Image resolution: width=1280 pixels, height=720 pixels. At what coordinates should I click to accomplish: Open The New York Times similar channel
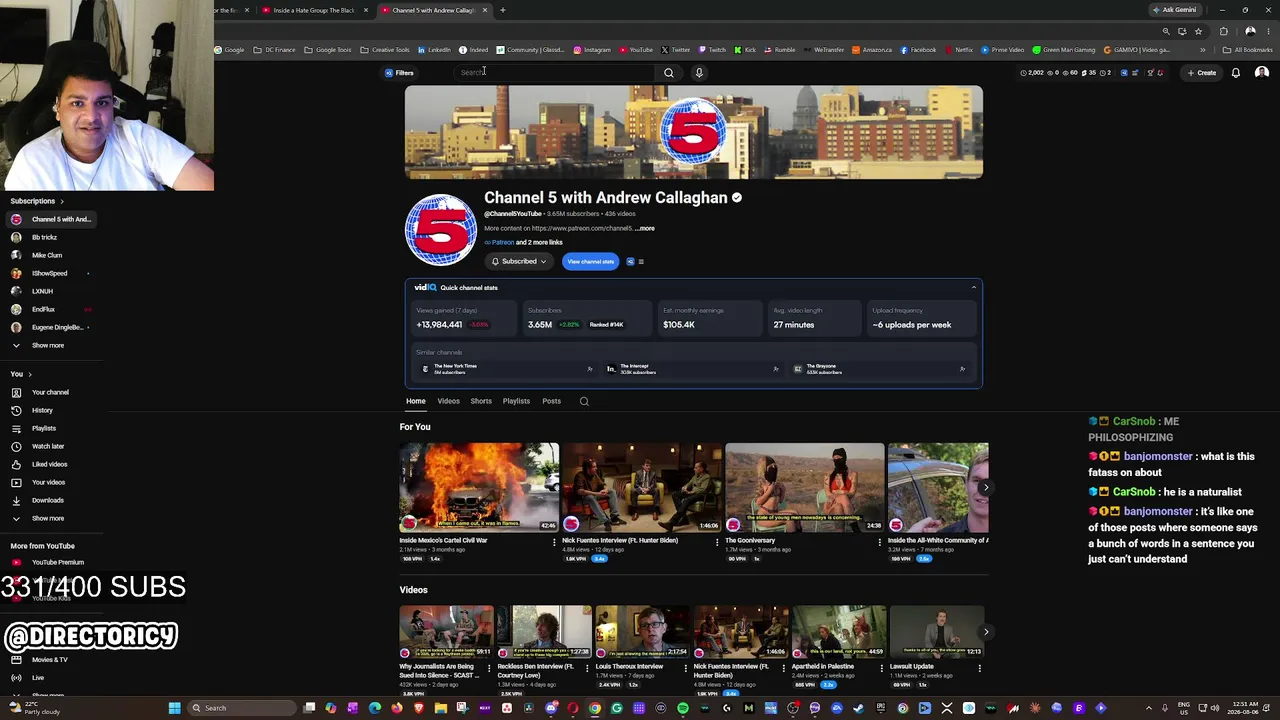pyautogui.click(x=455, y=368)
